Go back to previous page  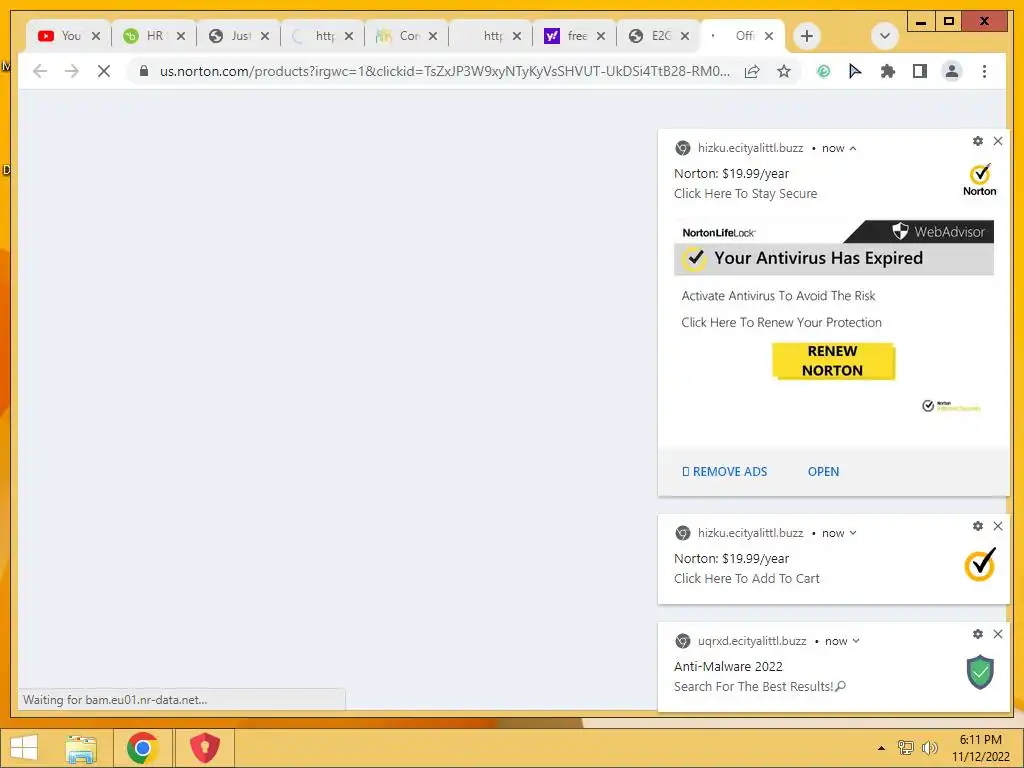pos(40,71)
